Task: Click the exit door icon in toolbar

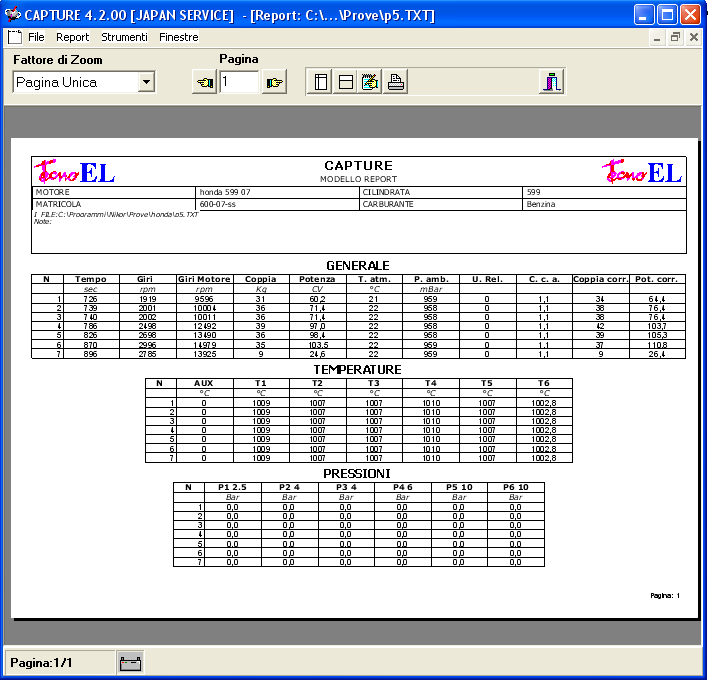Action: pos(551,83)
